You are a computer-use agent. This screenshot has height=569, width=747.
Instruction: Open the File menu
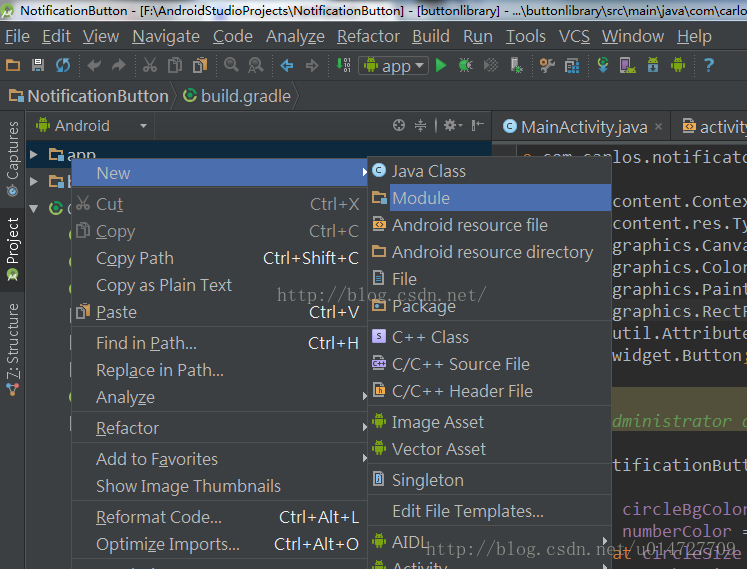tap(17, 36)
